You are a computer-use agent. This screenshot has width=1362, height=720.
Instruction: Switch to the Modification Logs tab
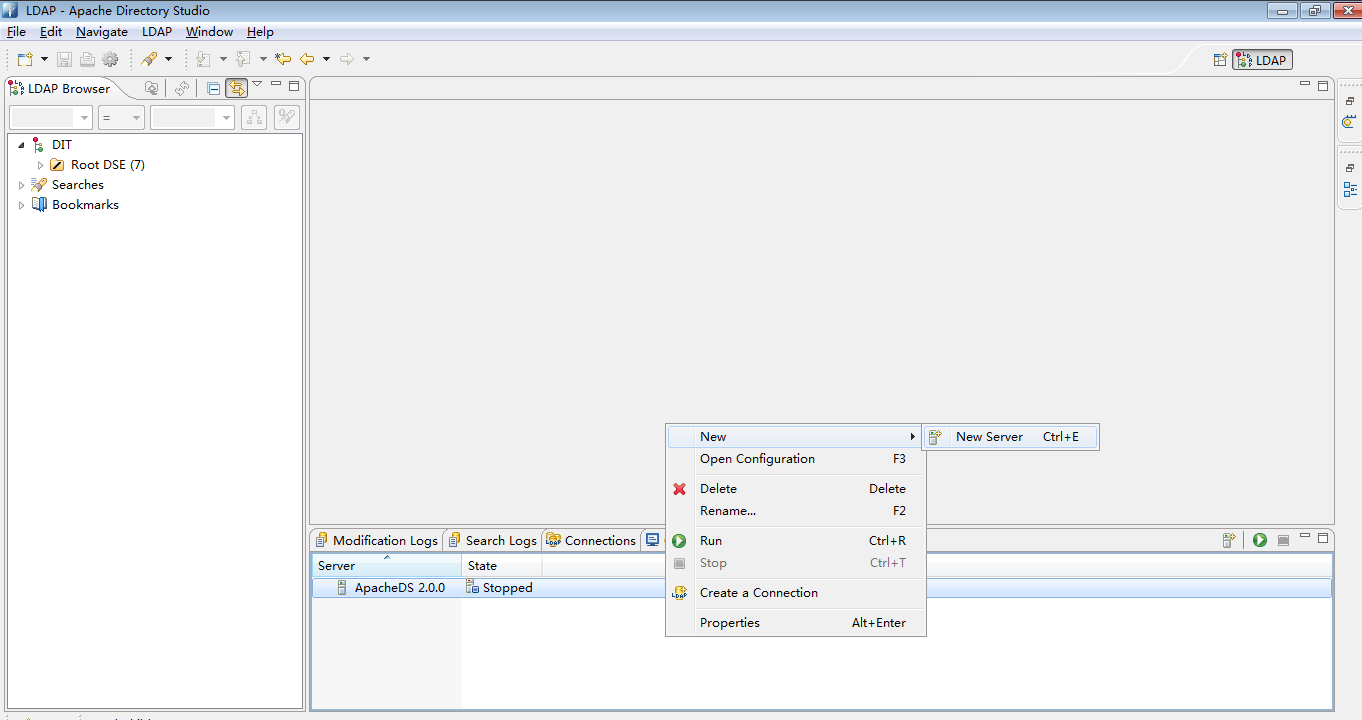pyautogui.click(x=376, y=540)
